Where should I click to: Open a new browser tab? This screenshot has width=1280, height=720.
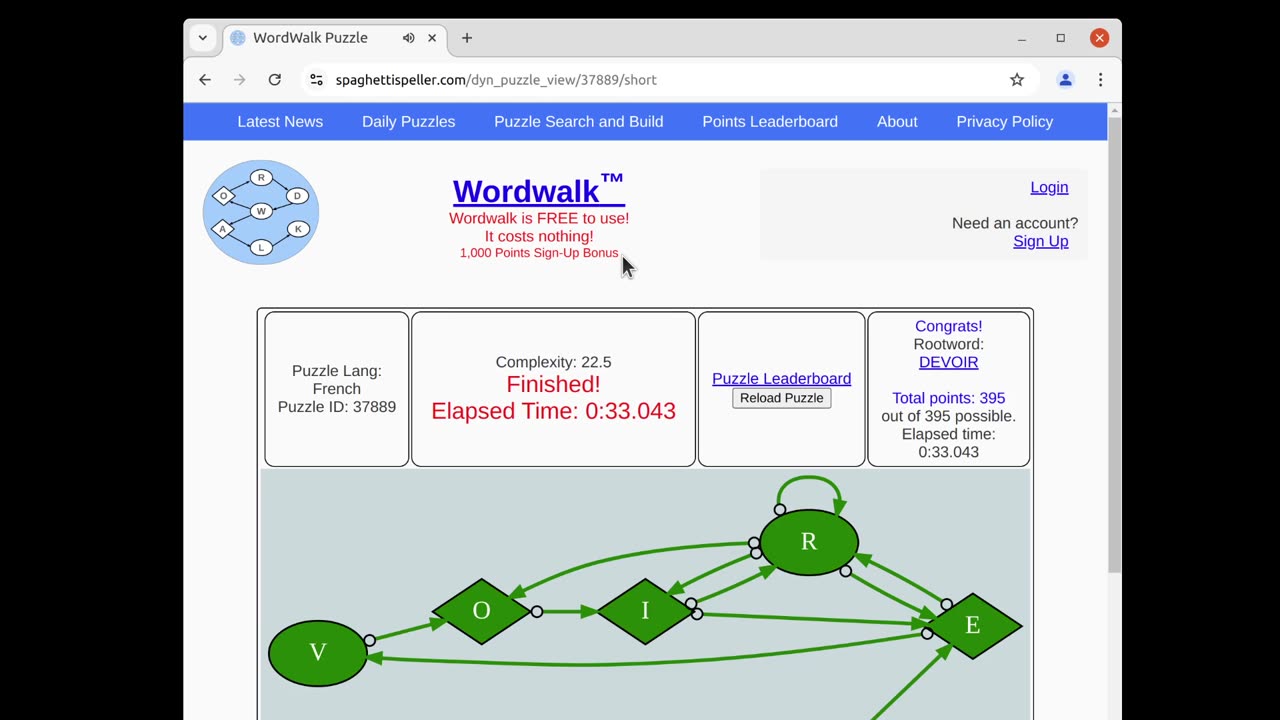467,38
